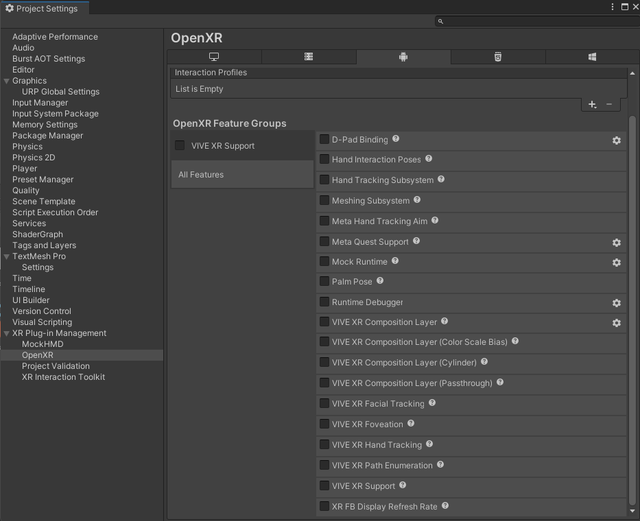Open Burst AOT Settings
This screenshot has height=521, width=640.
[x=49, y=59]
